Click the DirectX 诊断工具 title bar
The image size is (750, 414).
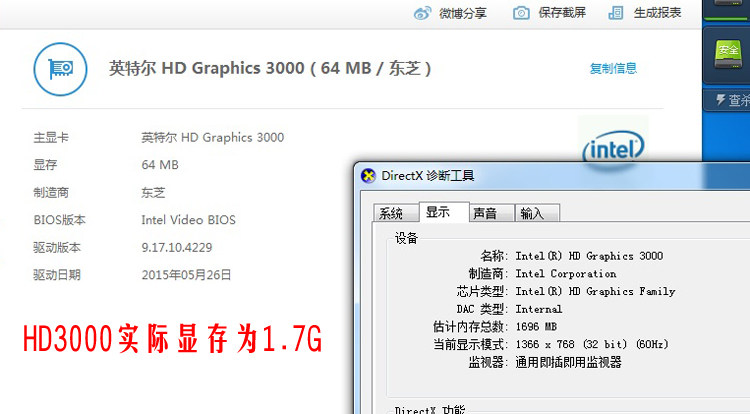(x=550, y=176)
